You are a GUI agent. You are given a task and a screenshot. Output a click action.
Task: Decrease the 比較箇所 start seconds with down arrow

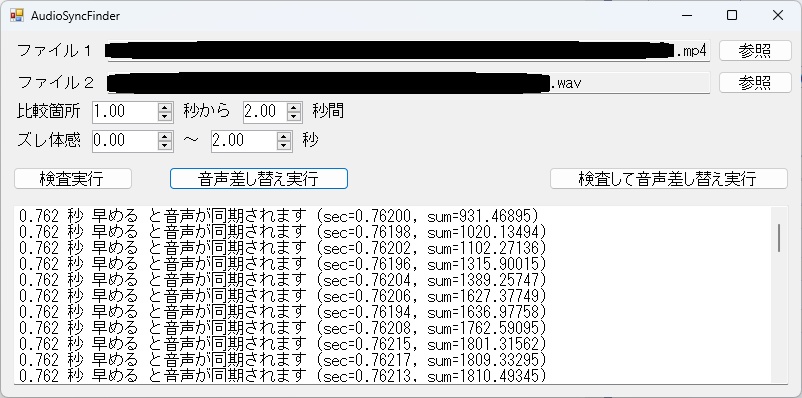[x=165, y=116]
